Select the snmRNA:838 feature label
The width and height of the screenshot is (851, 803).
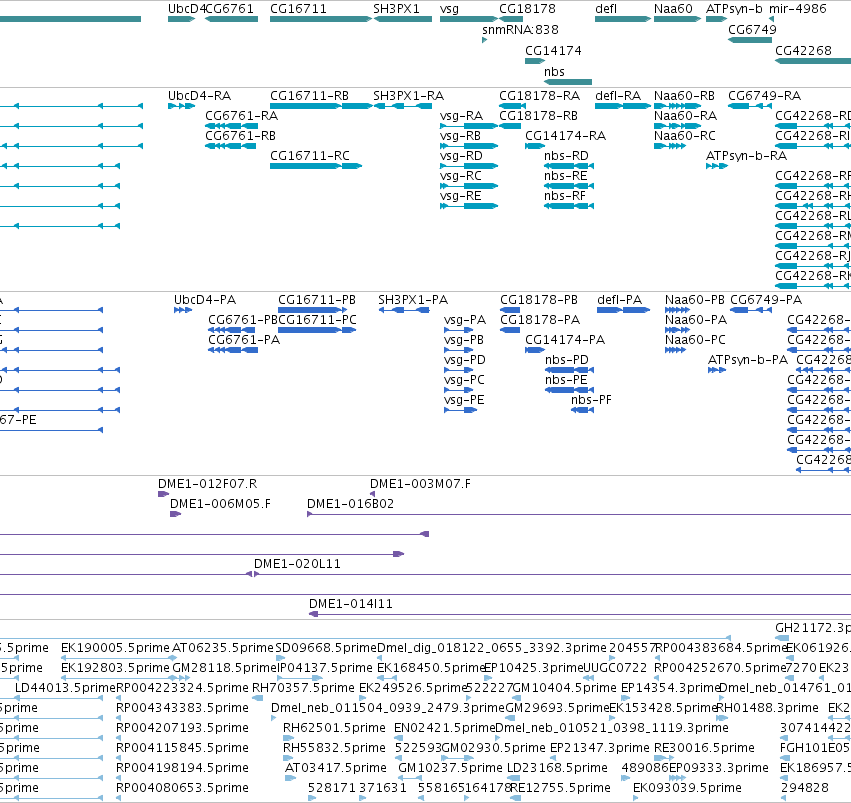tap(520, 29)
